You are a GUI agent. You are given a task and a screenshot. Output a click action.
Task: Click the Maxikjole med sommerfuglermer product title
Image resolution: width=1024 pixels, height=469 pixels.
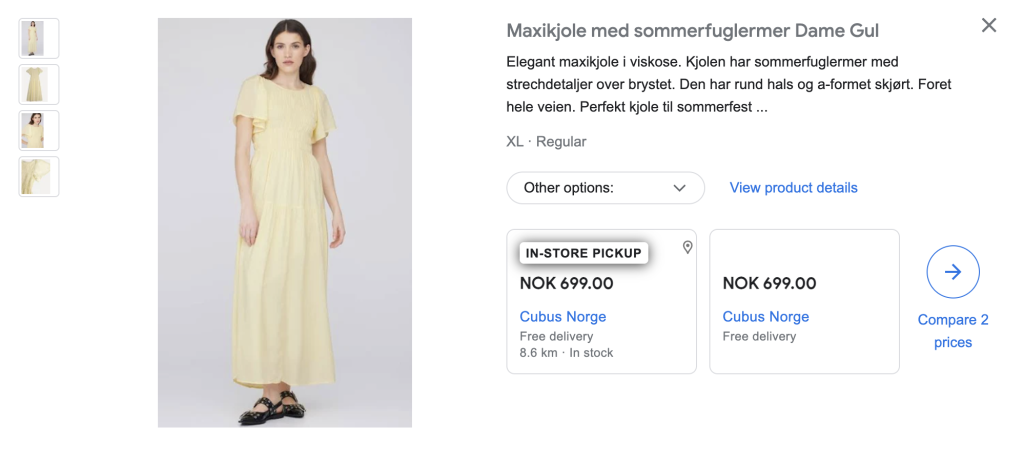point(693,31)
